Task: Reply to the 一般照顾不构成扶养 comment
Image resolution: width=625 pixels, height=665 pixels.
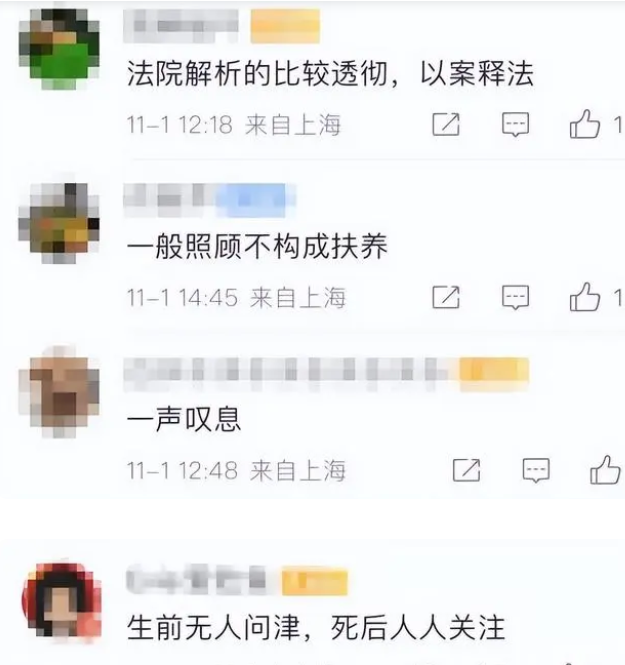Action: coord(515,297)
